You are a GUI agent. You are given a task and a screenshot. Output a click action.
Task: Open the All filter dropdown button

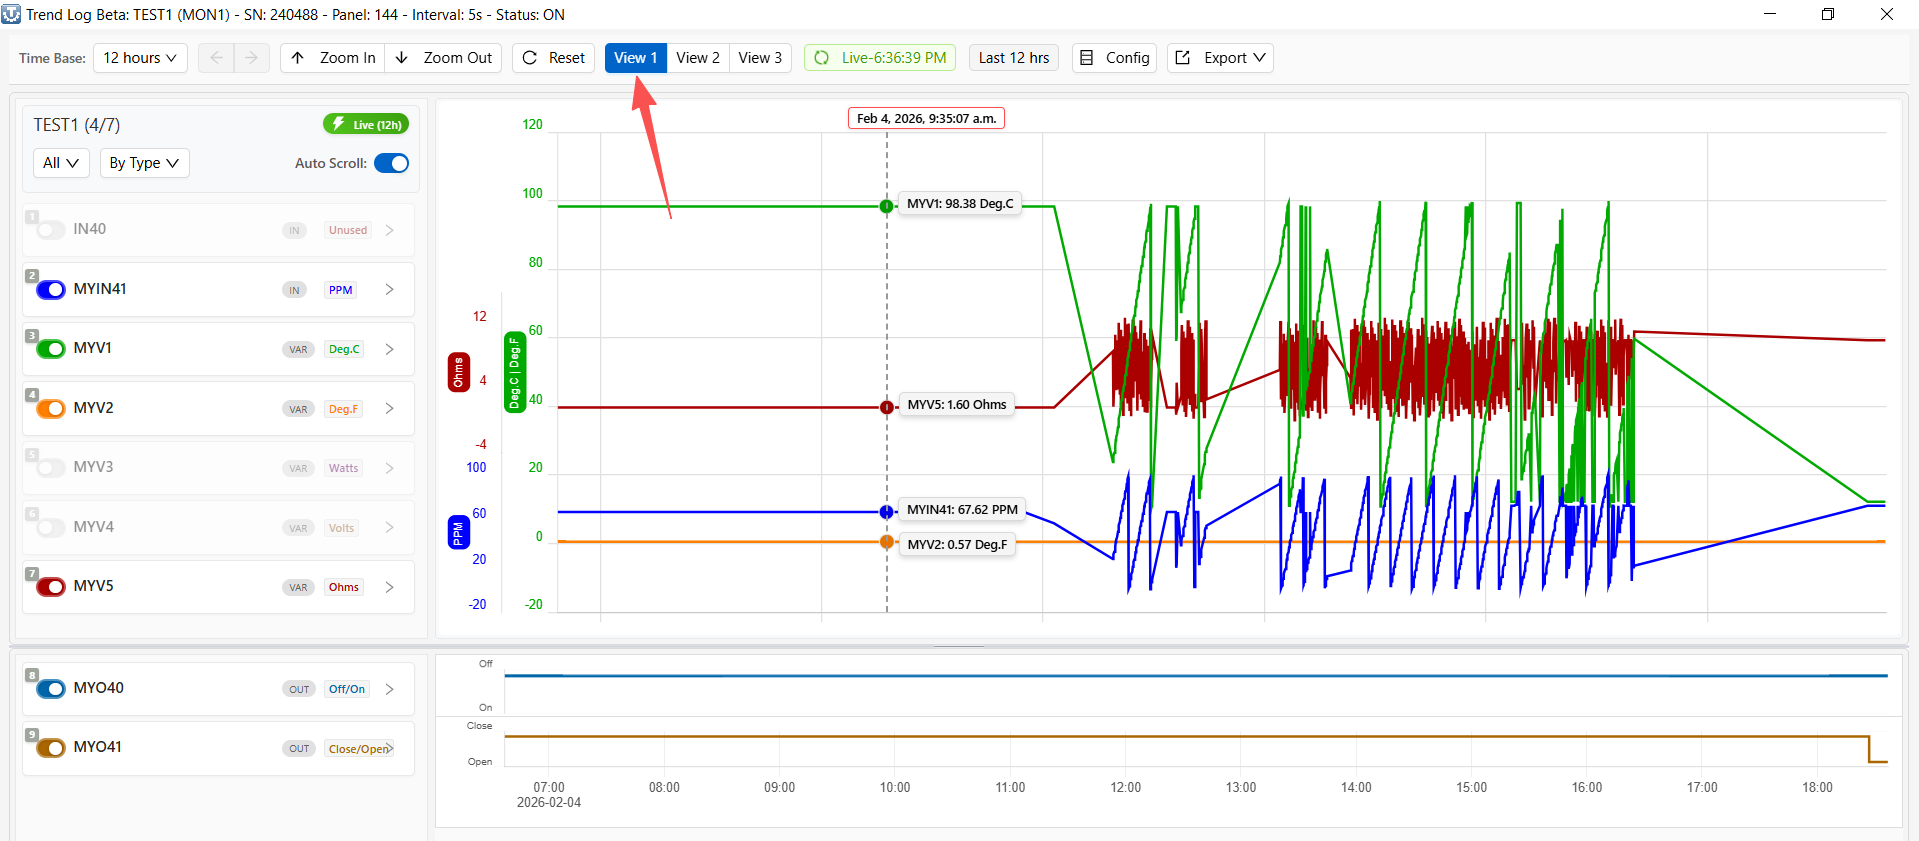(61, 163)
